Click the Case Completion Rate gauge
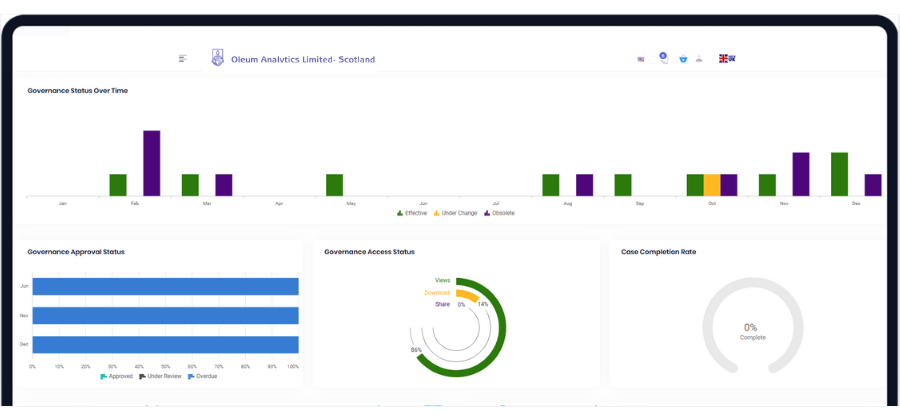 (x=752, y=331)
